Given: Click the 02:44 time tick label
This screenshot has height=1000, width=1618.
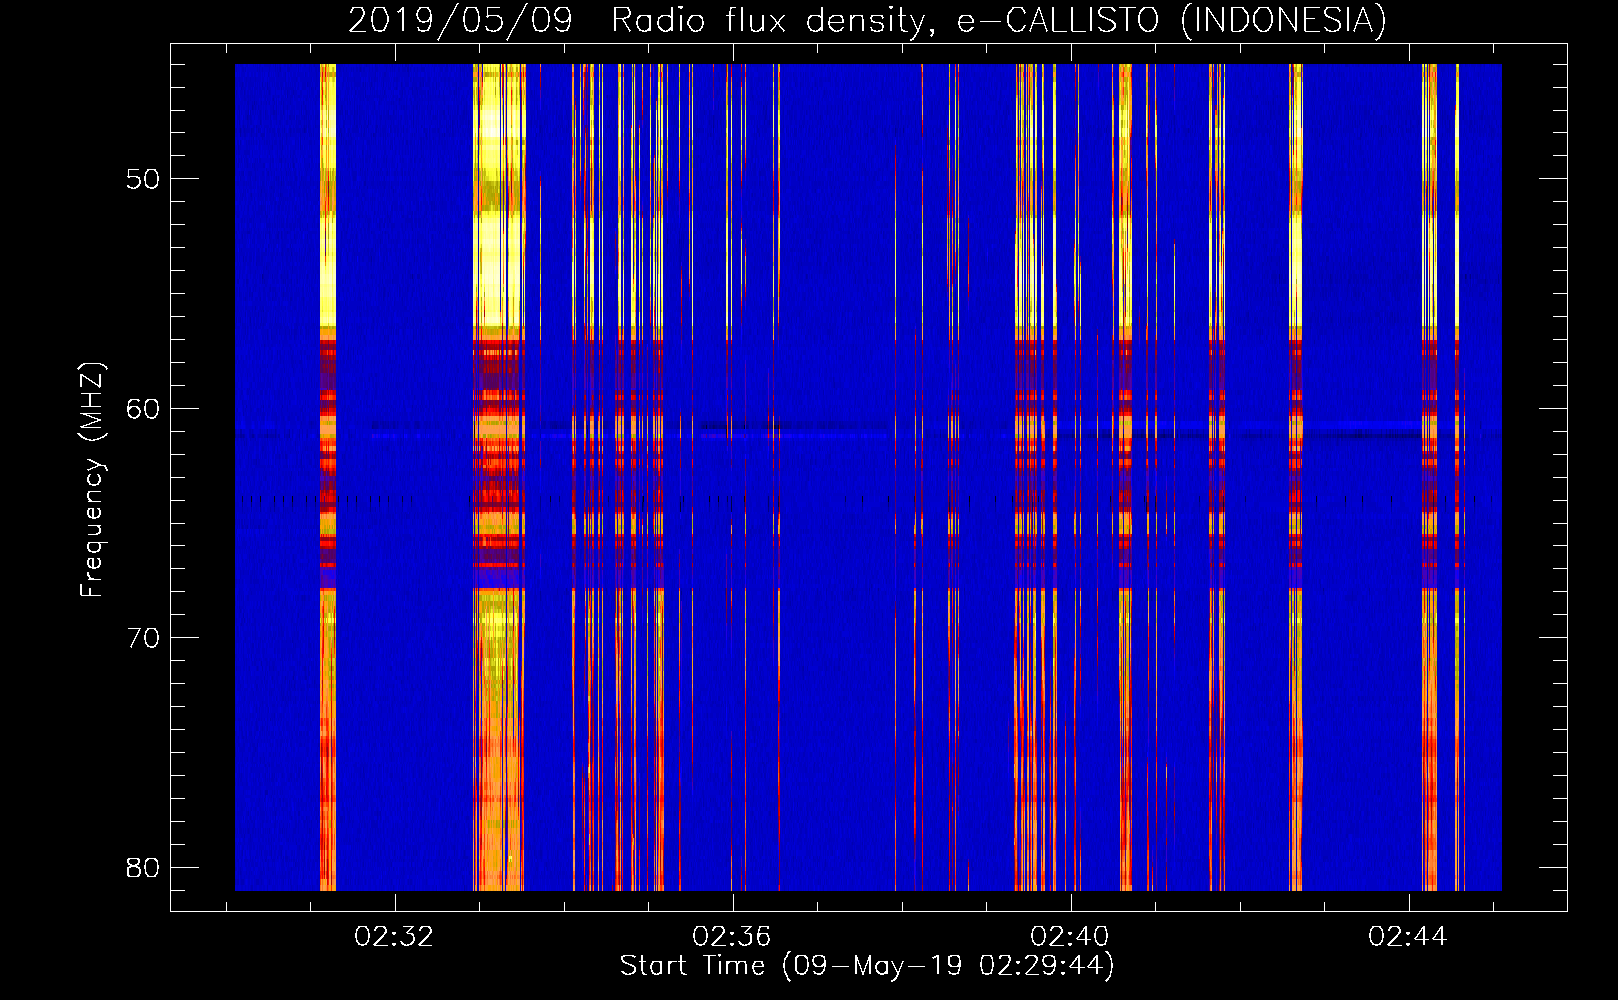Looking at the screenshot, I should point(1408,936).
